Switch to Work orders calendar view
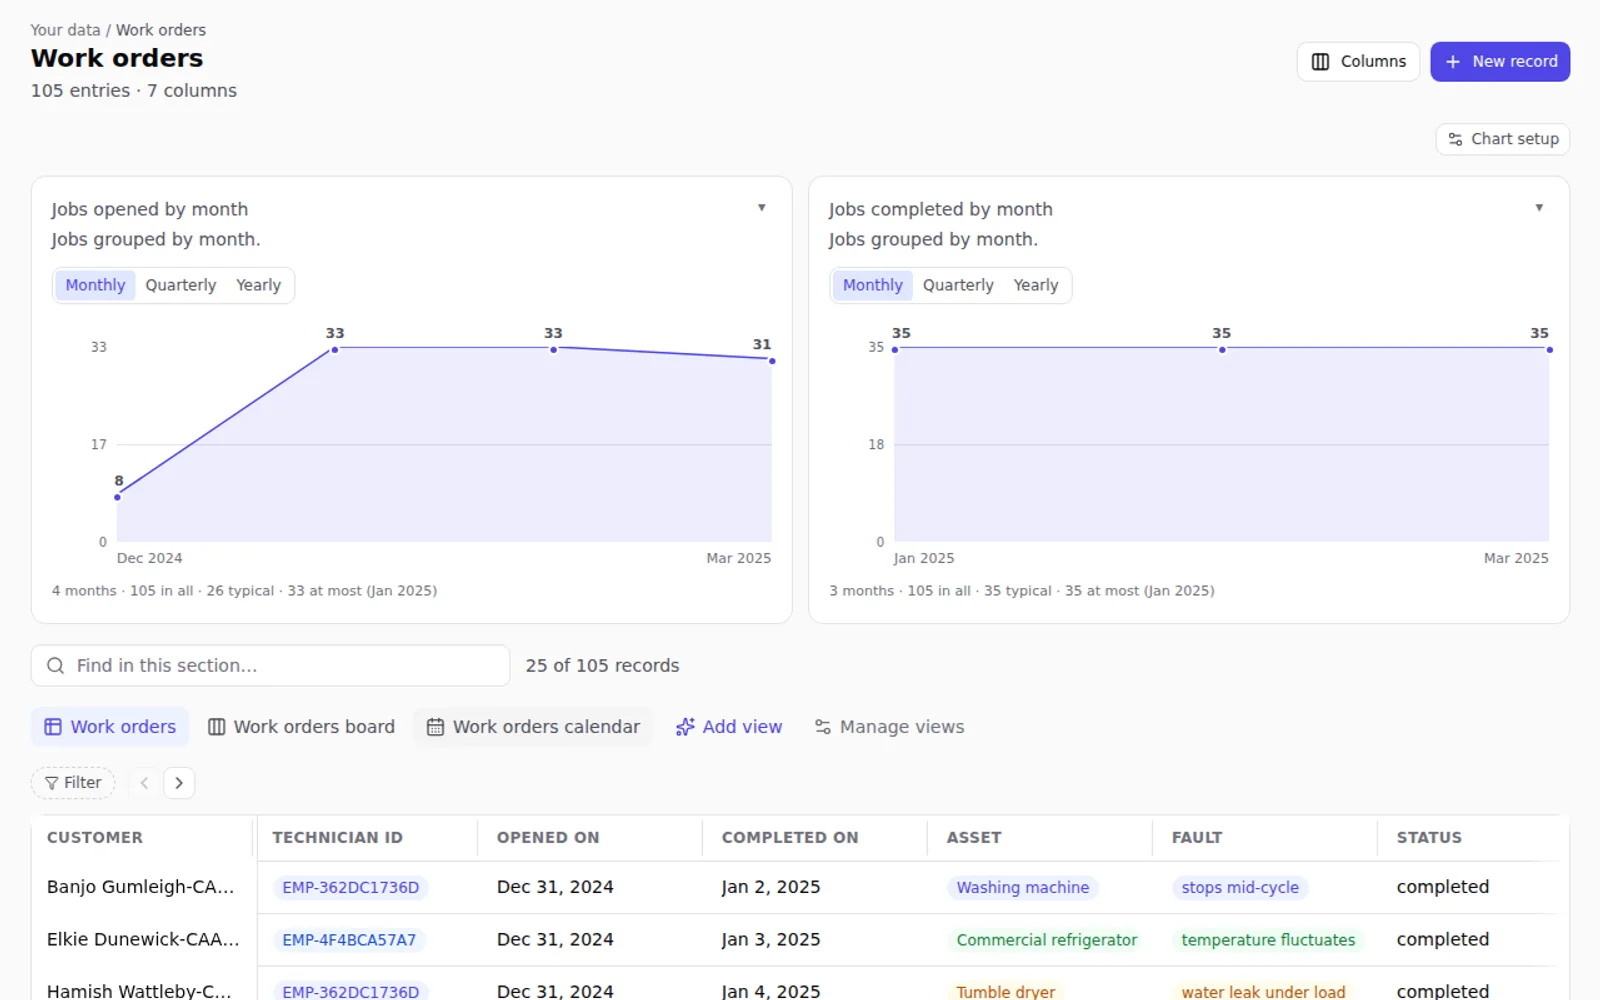 click(534, 727)
